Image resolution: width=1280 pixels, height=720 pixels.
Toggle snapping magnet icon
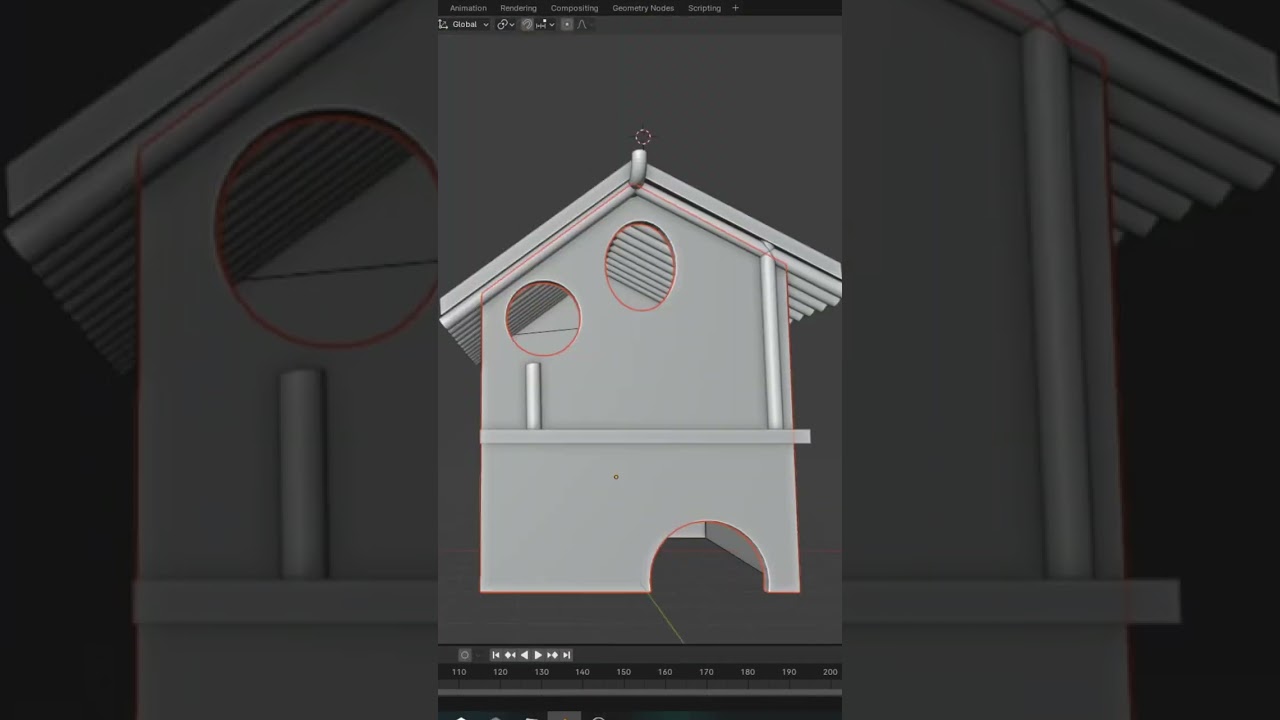pos(527,24)
